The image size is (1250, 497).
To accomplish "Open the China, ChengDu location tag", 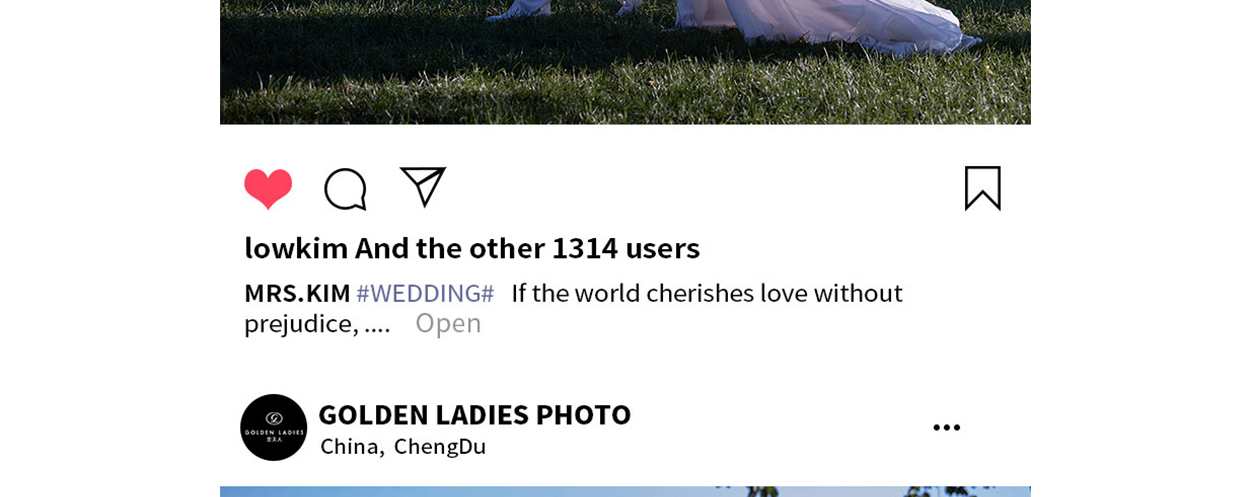I will [403, 446].
